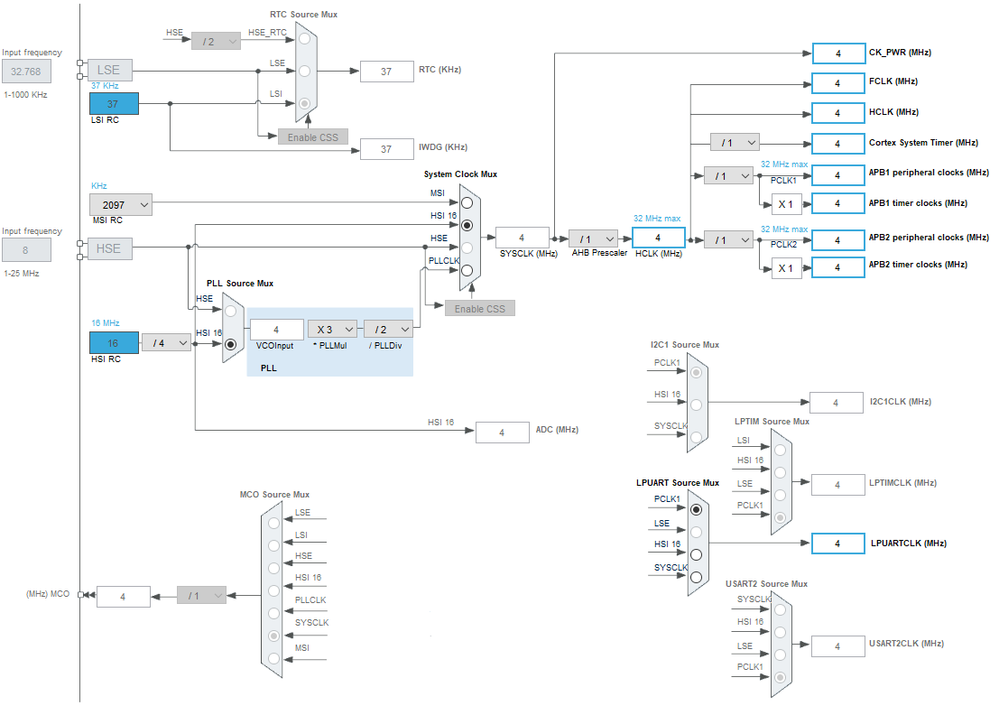Viewport: 999px width, 708px height.
Task: Click the APB1 timer X 1 multiplier box
Action: pyautogui.click(x=786, y=204)
